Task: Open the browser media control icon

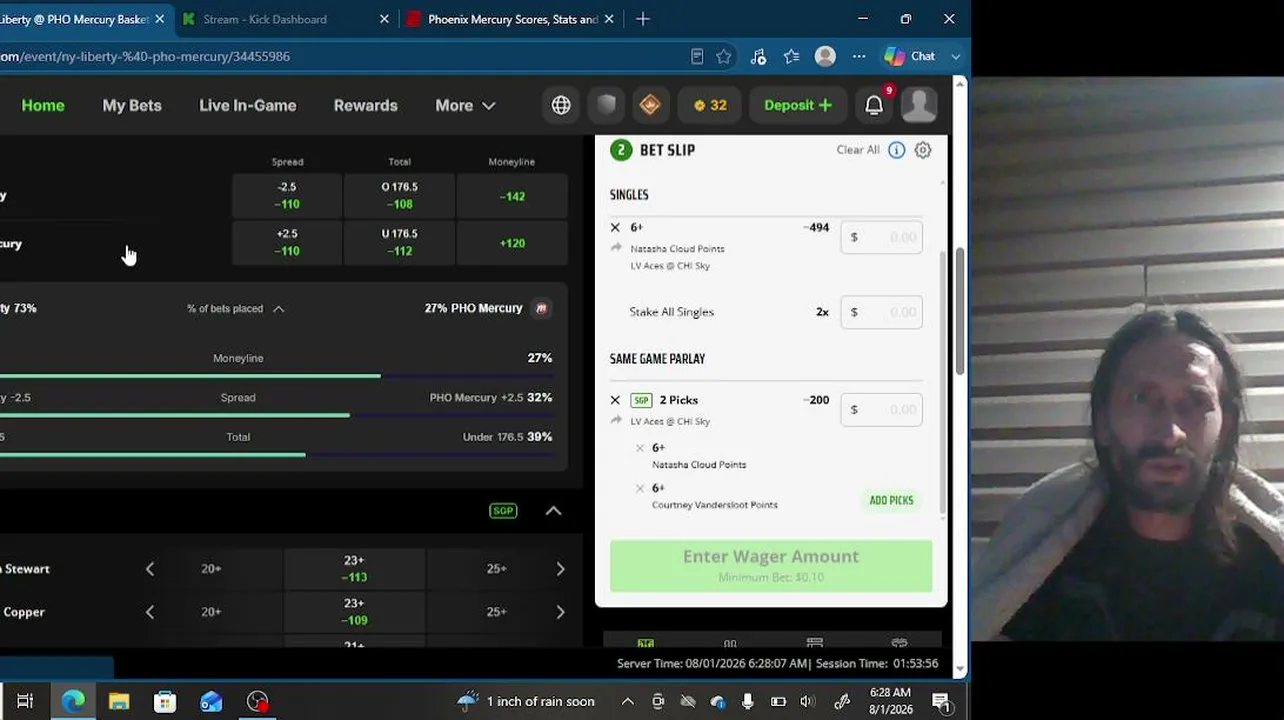Action: click(x=758, y=56)
